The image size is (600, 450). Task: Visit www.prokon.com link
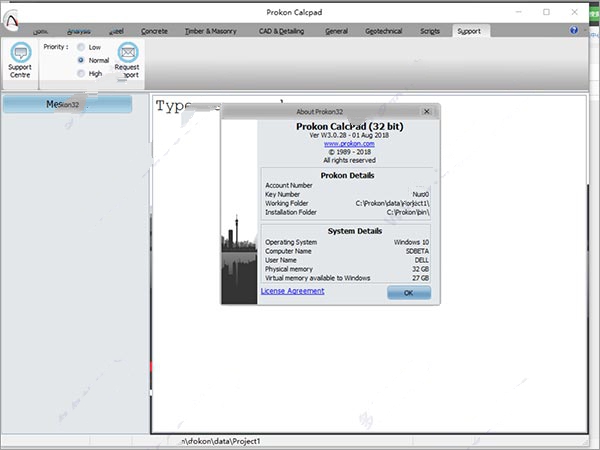pyautogui.click(x=349, y=143)
